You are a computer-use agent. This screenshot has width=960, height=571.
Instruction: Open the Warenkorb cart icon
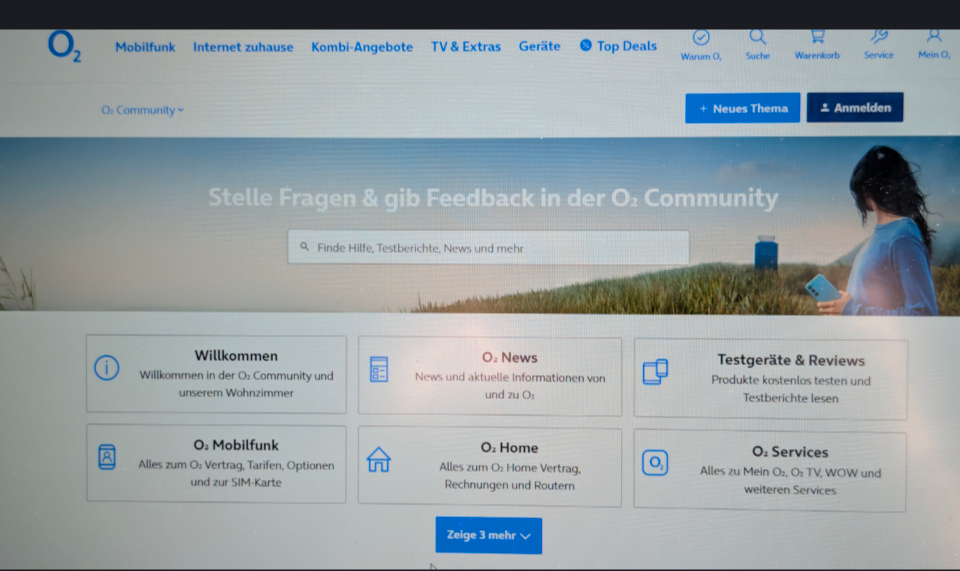(x=817, y=37)
